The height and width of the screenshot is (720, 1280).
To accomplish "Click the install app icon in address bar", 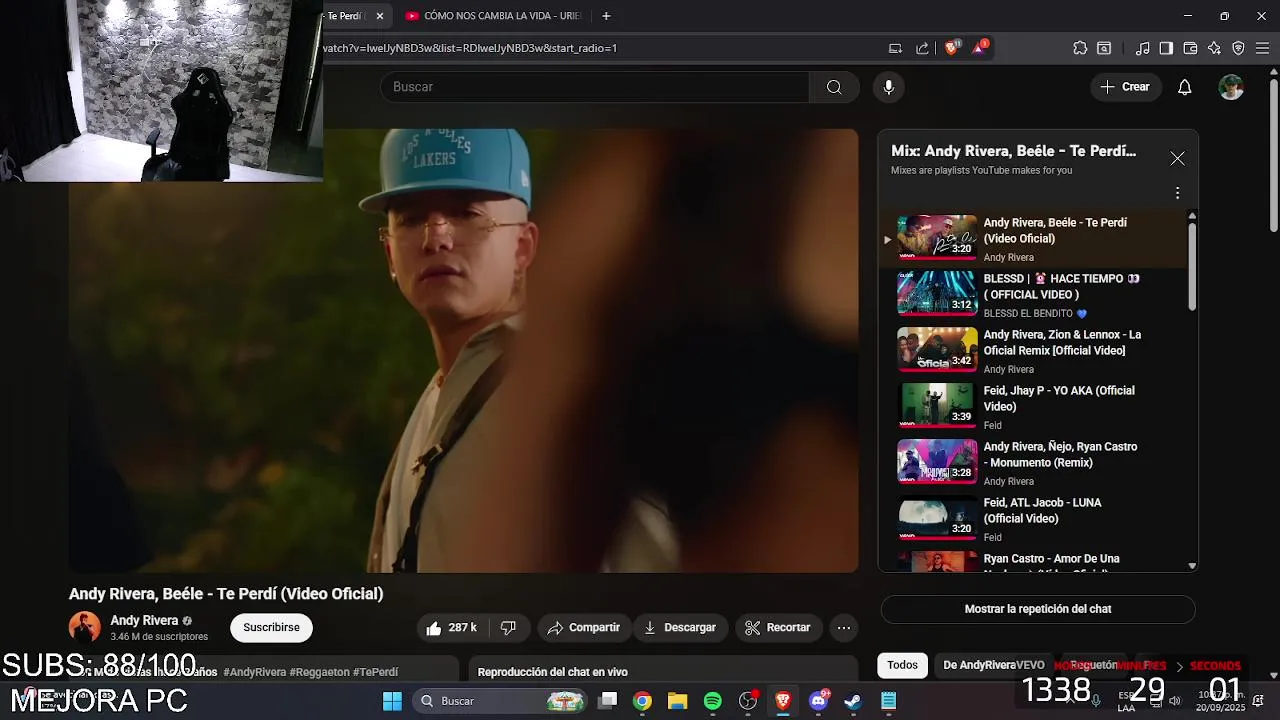I will click(x=896, y=48).
